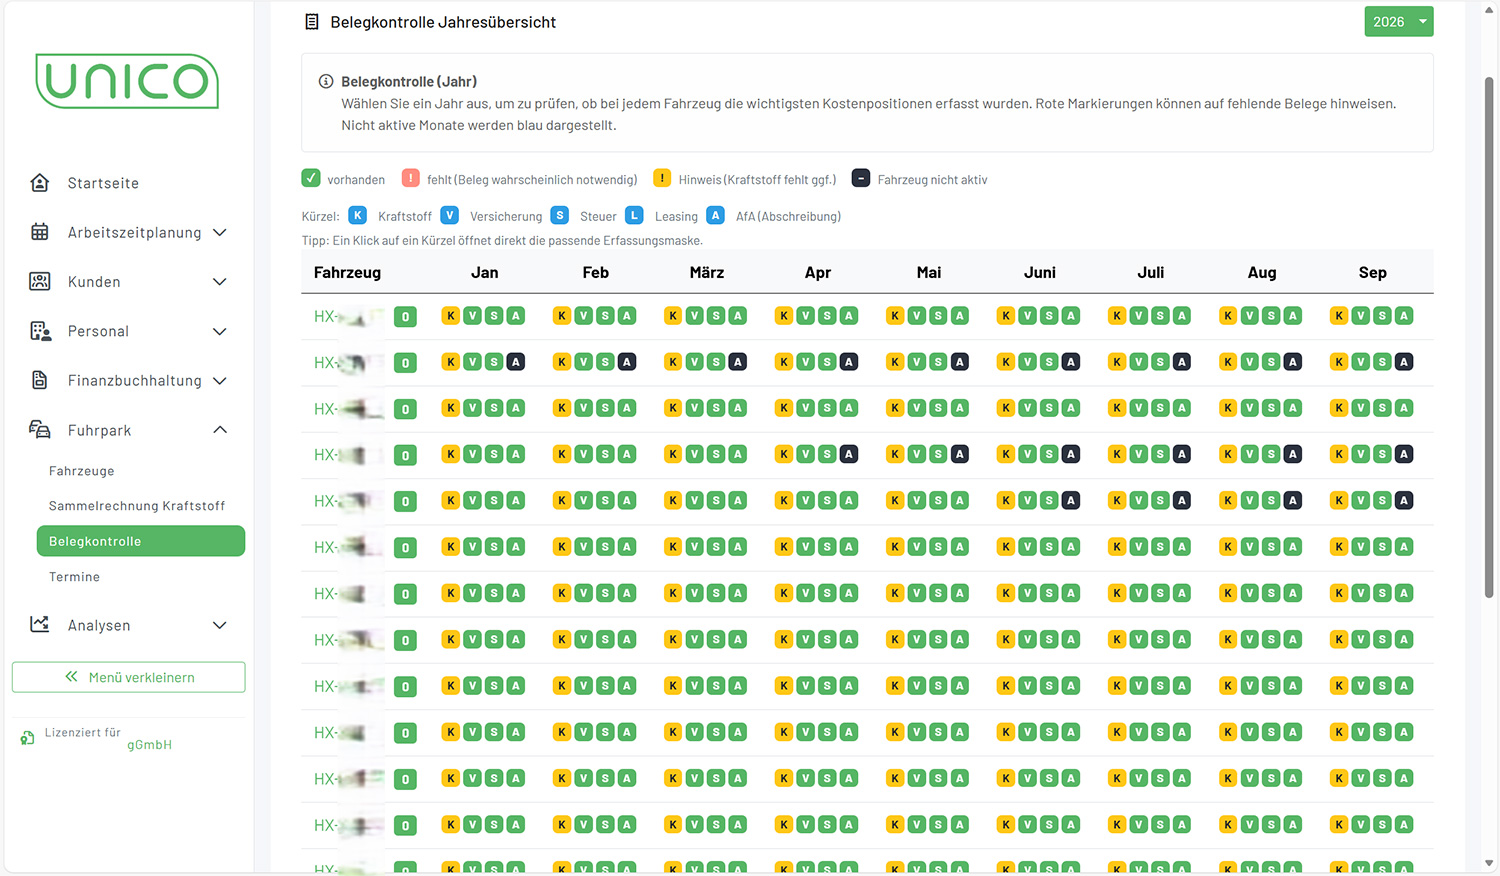Click the red 'fehlt' warning legend box
Screen dimensions: 1500x876
click(411, 179)
